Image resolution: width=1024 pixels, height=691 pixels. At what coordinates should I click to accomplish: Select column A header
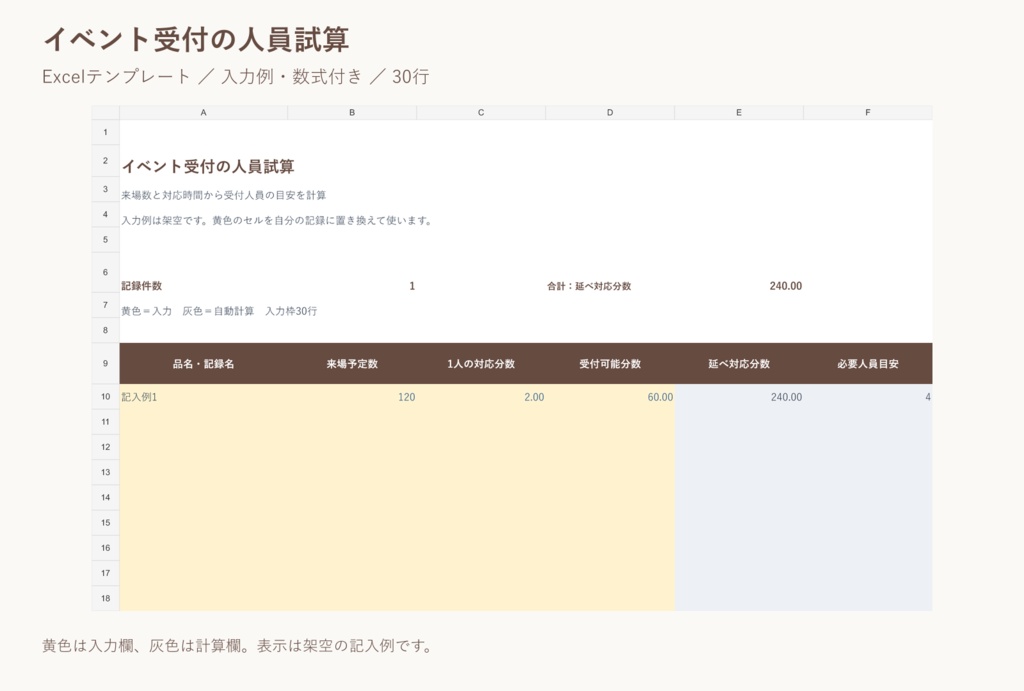tap(203, 112)
